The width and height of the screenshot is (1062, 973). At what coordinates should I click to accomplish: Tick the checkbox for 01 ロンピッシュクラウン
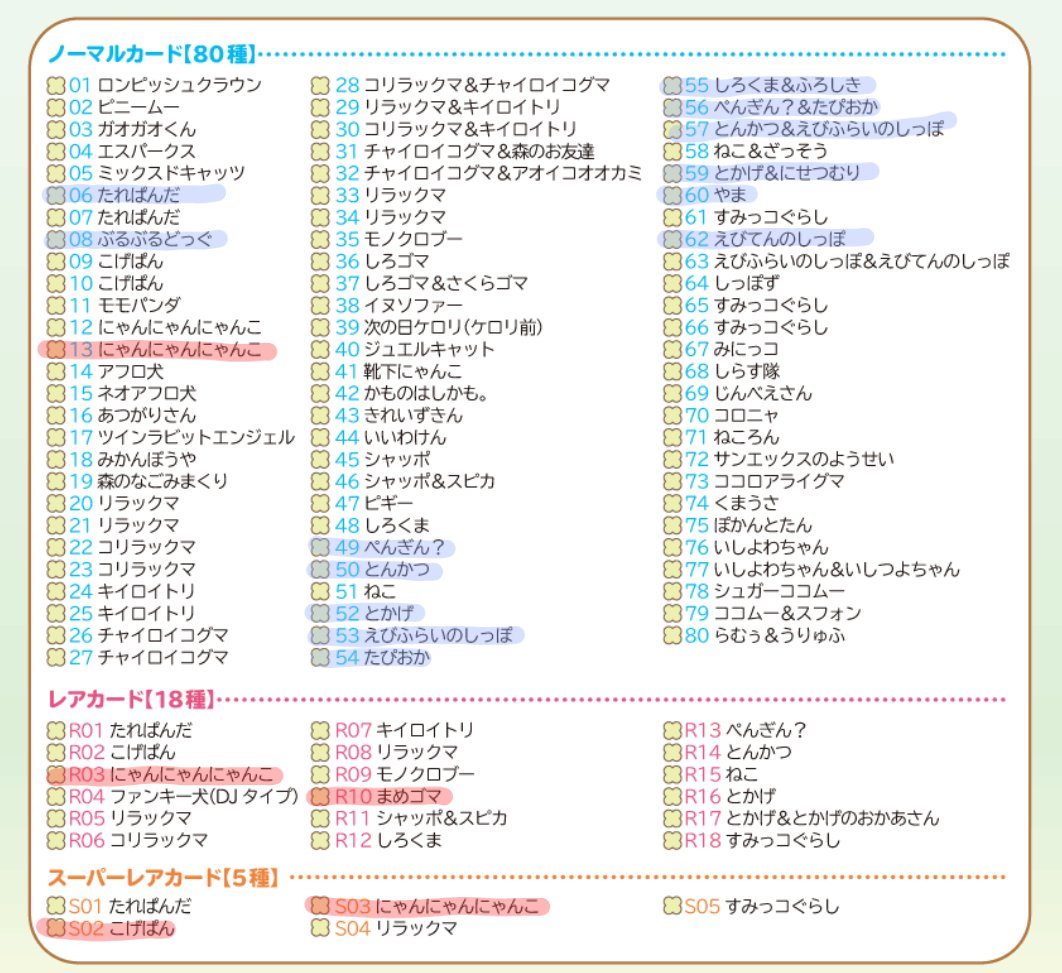[x=56, y=85]
